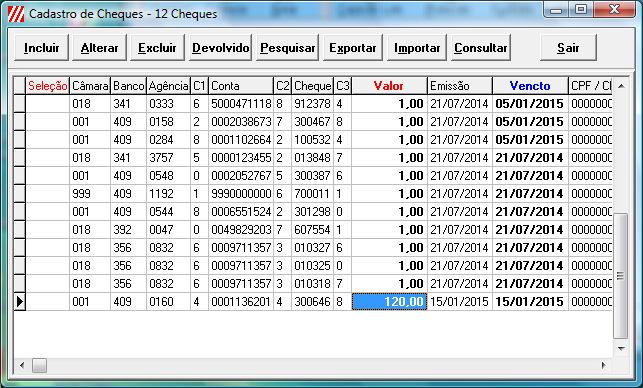Click agência 3757 cell

pos(168,158)
